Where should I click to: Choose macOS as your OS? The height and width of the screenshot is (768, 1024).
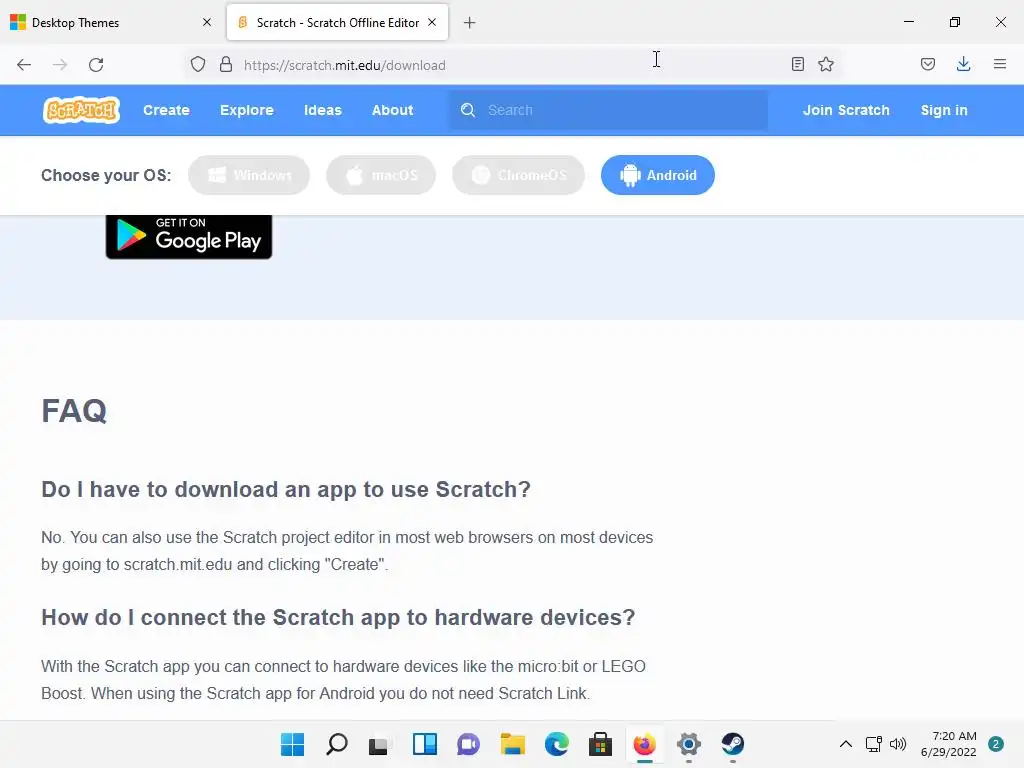pos(381,175)
